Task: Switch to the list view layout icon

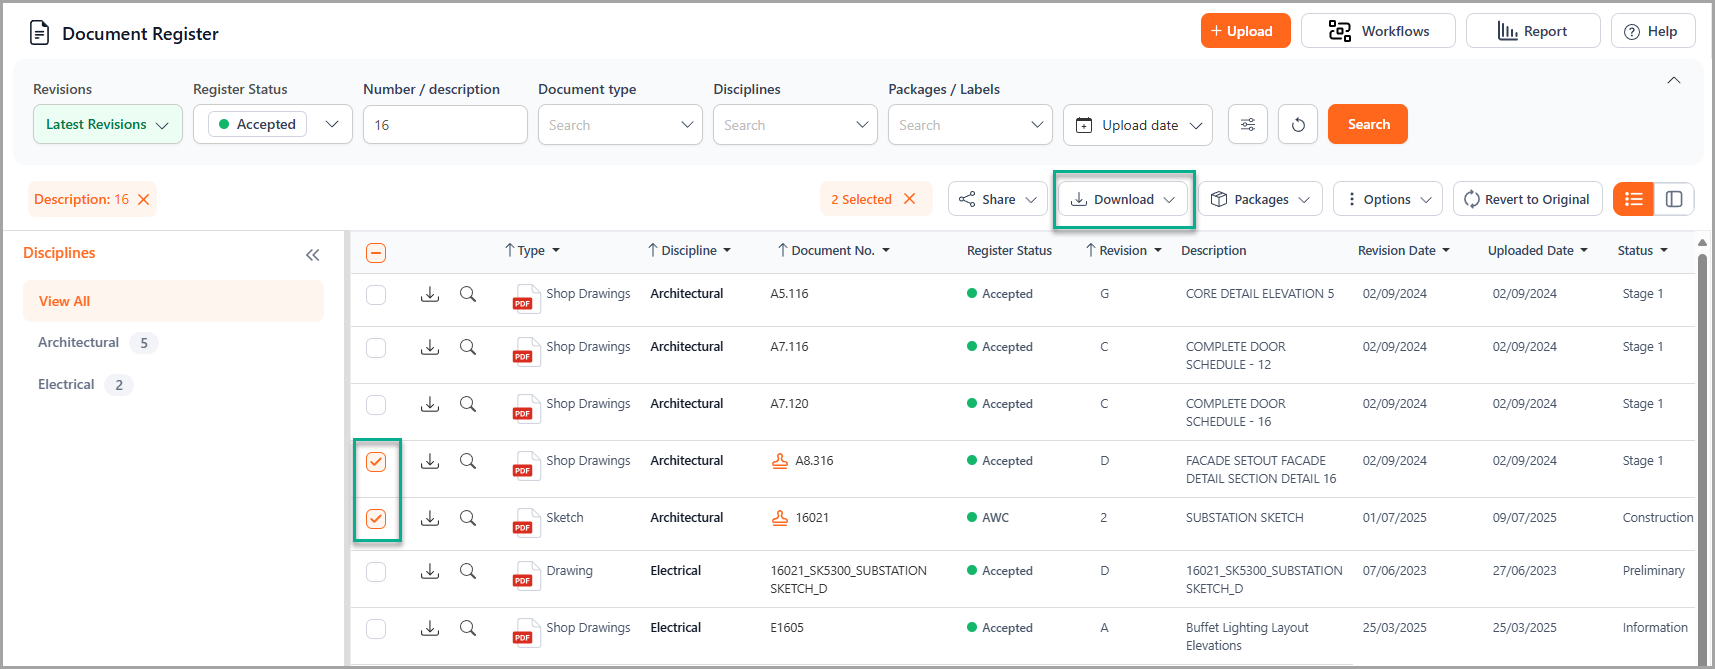Action: (1633, 199)
